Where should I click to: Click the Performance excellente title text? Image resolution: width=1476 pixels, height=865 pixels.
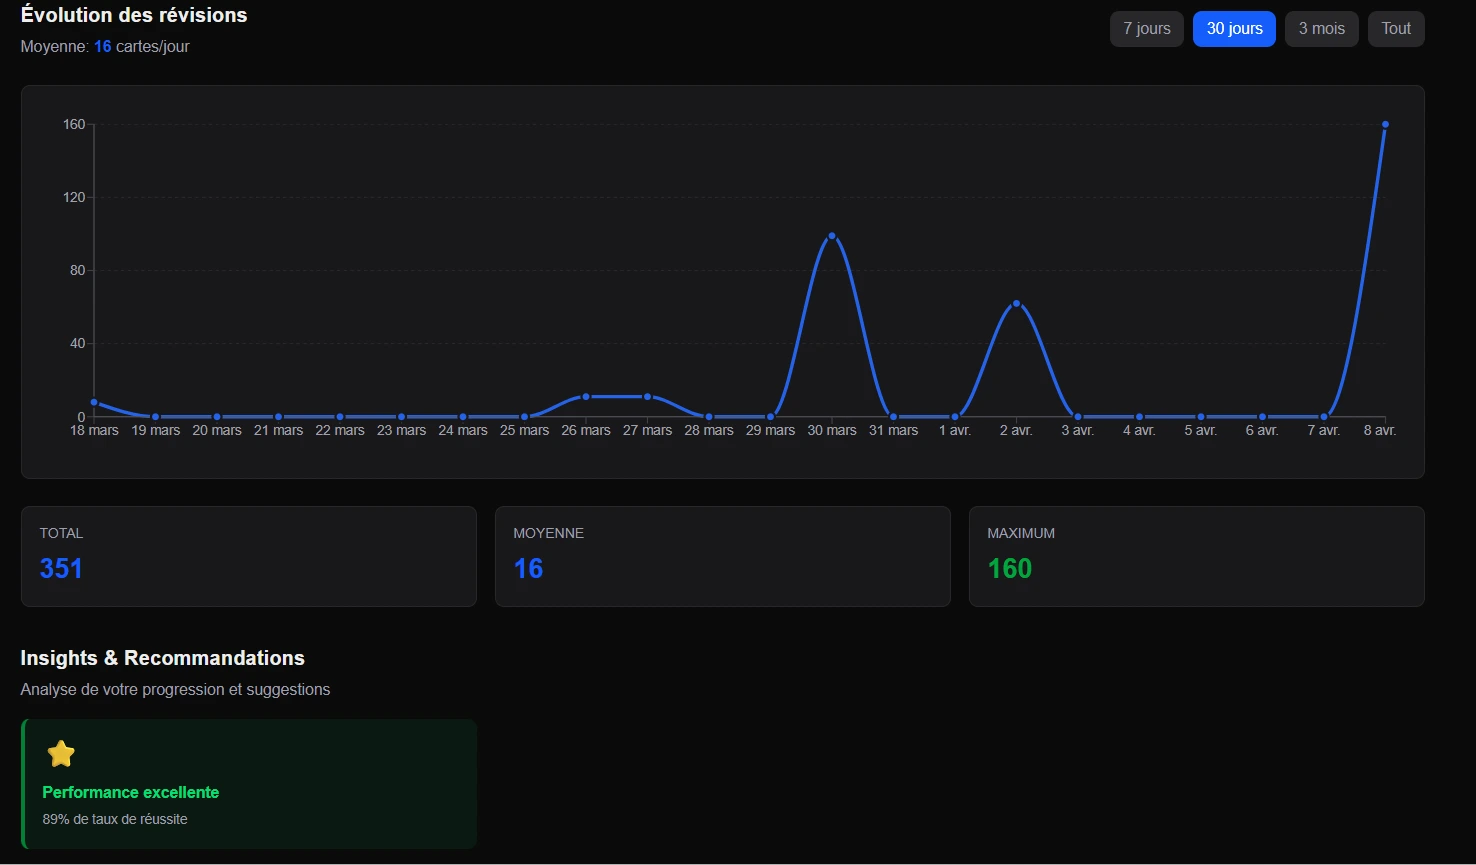coord(131,792)
